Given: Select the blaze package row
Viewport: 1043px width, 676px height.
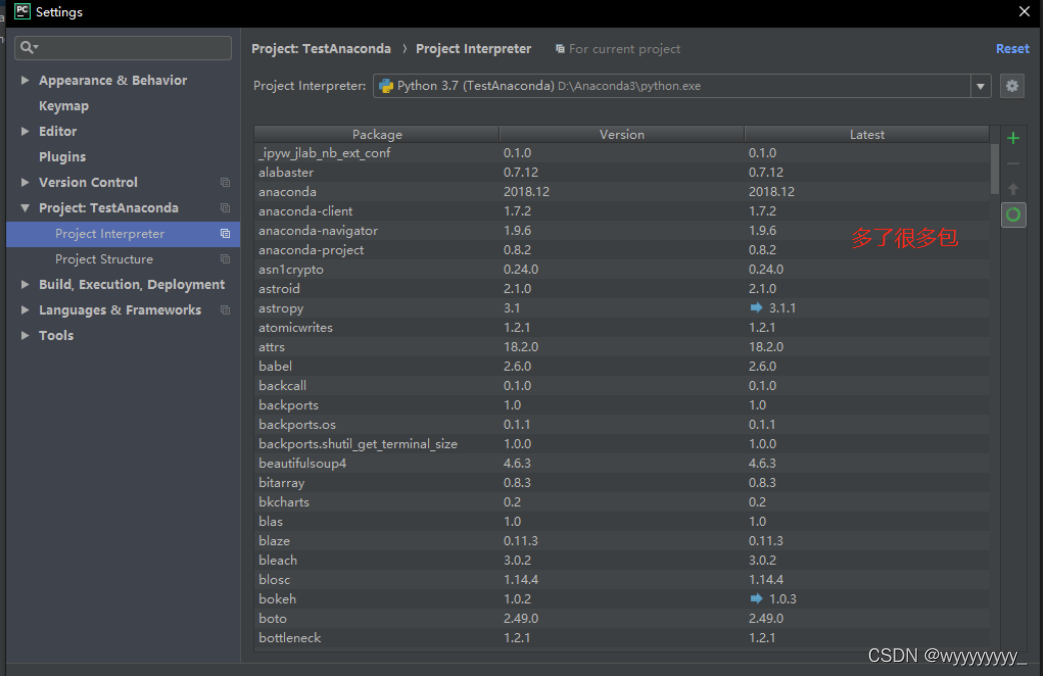Looking at the screenshot, I should pyautogui.click(x=622, y=541).
